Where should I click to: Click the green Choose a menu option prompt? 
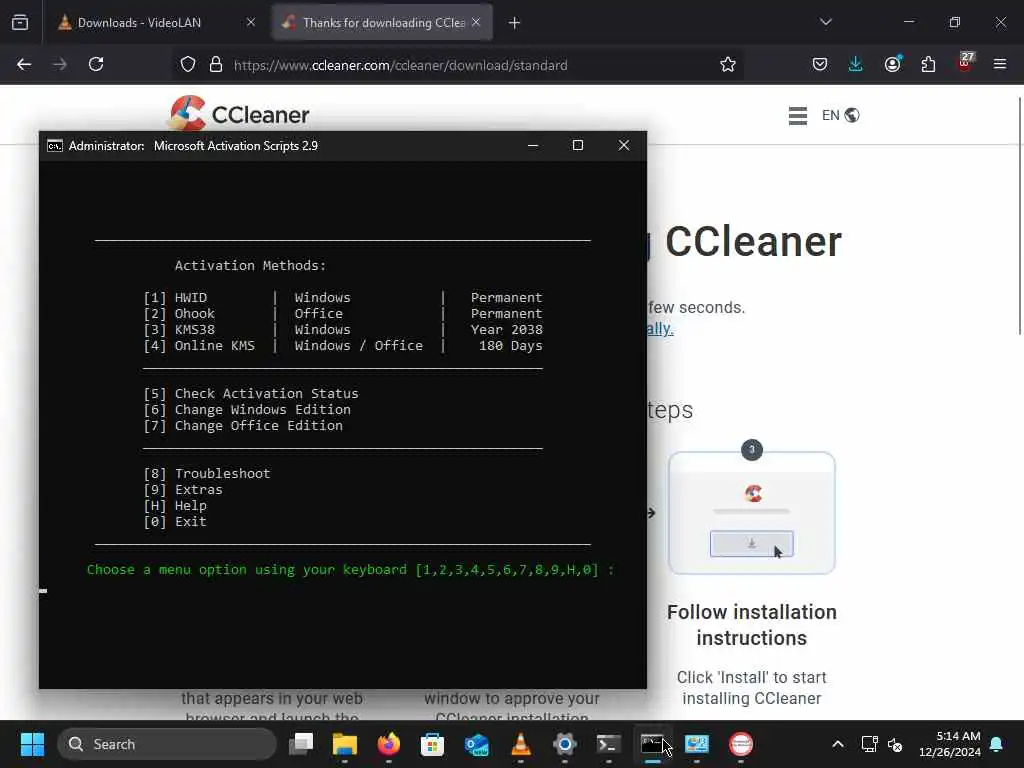[350, 569]
